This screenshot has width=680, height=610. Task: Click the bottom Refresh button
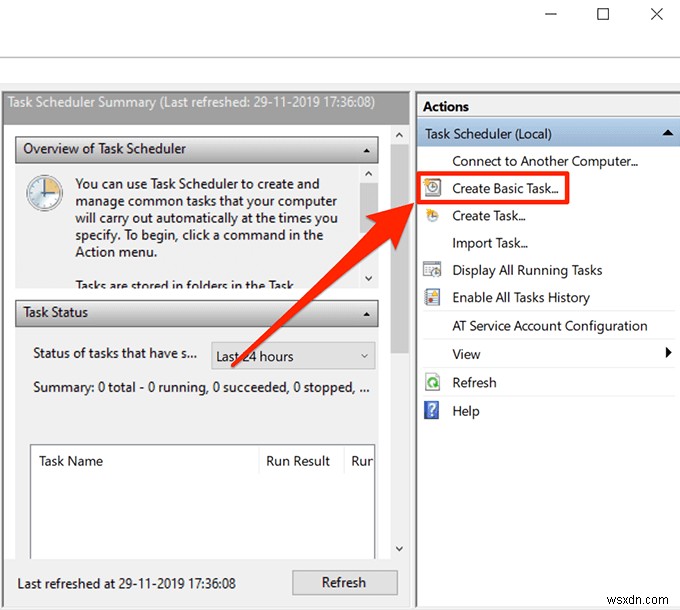(344, 582)
